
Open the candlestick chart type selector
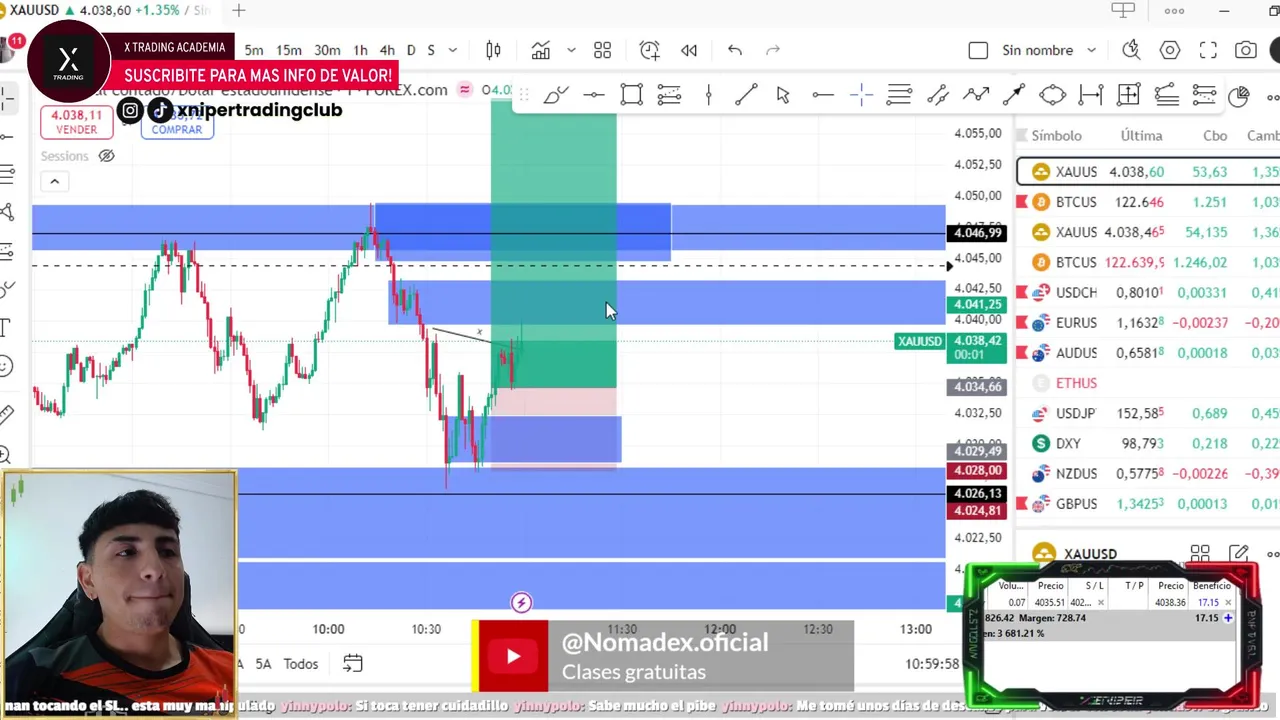click(x=493, y=50)
